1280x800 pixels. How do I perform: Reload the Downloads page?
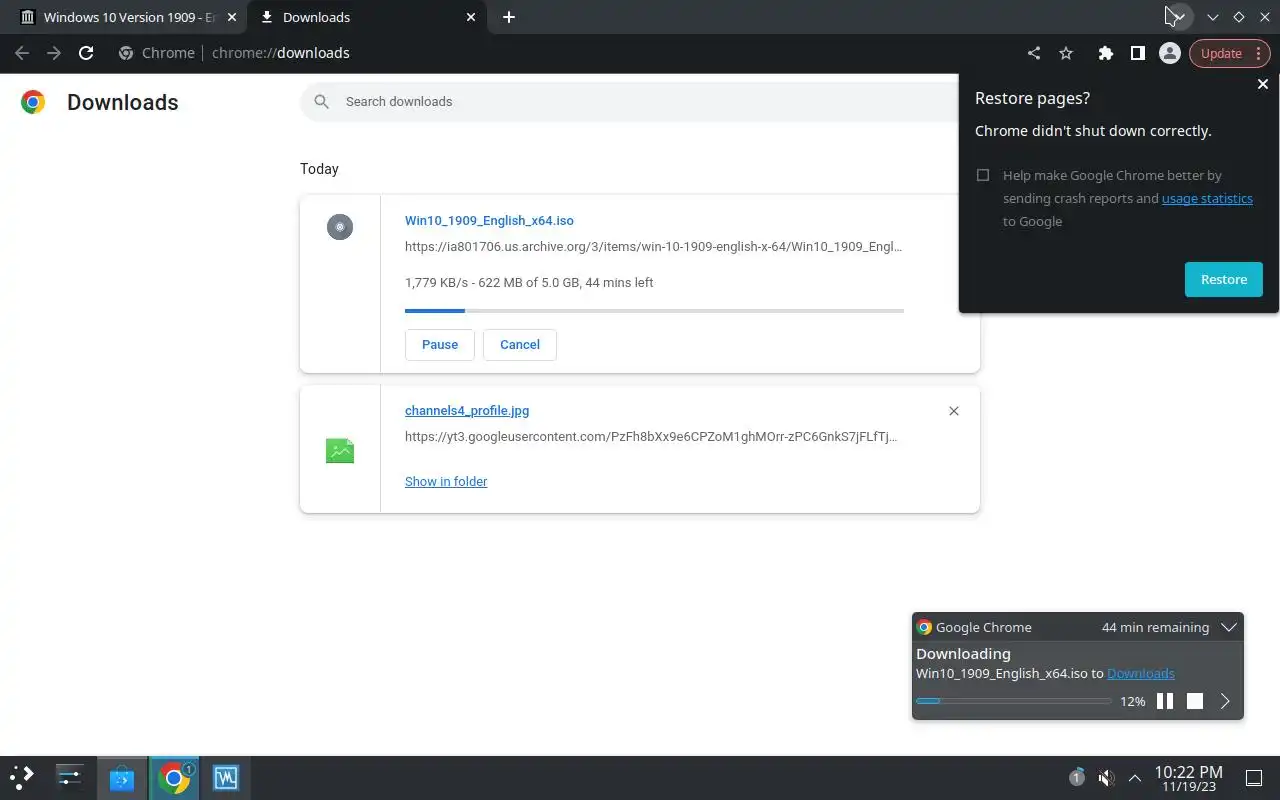coord(86,53)
